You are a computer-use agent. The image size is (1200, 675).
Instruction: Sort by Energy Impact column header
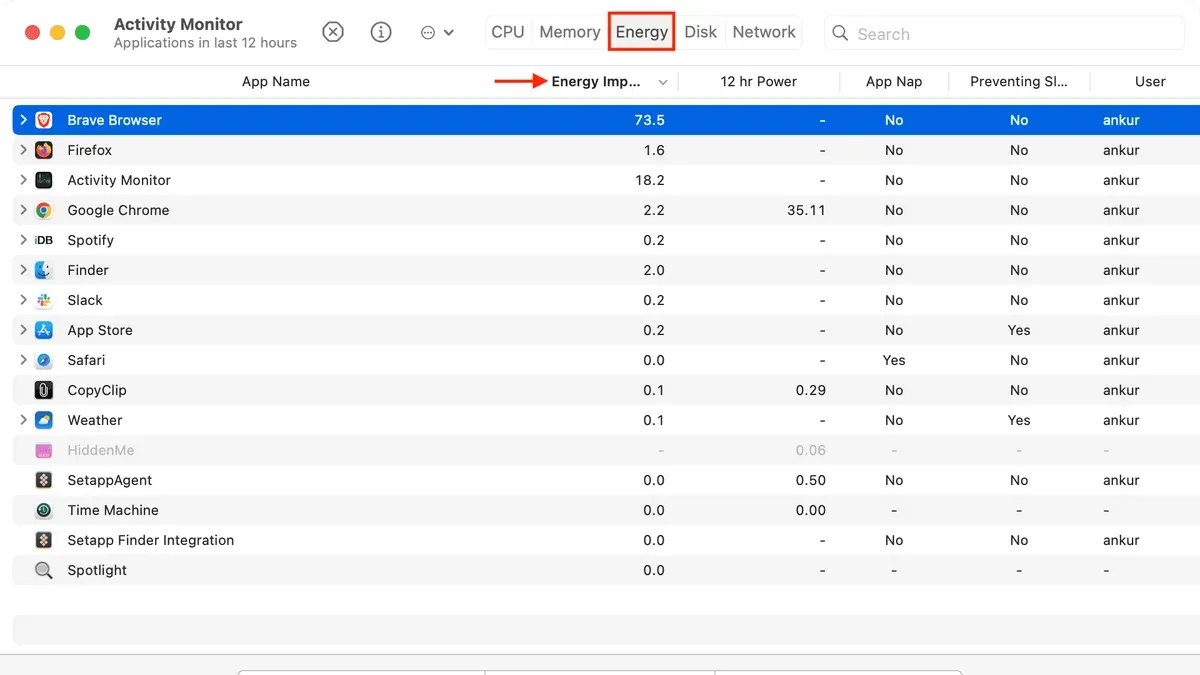pos(596,82)
